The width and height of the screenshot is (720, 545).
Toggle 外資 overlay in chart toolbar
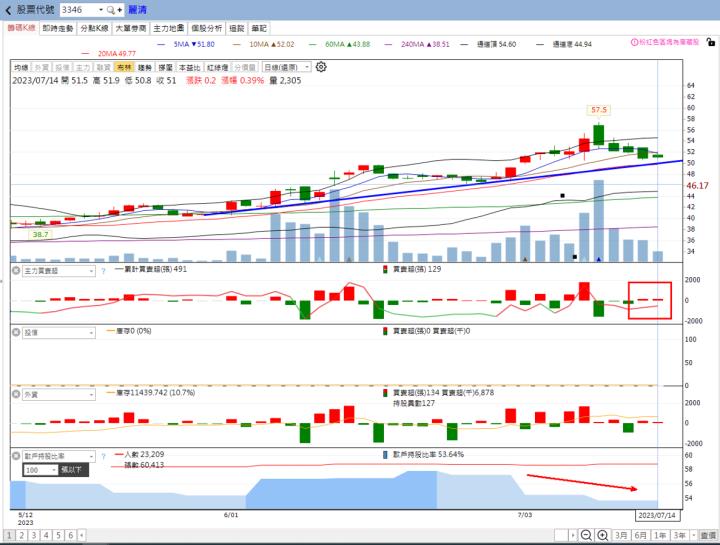point(42,67)
